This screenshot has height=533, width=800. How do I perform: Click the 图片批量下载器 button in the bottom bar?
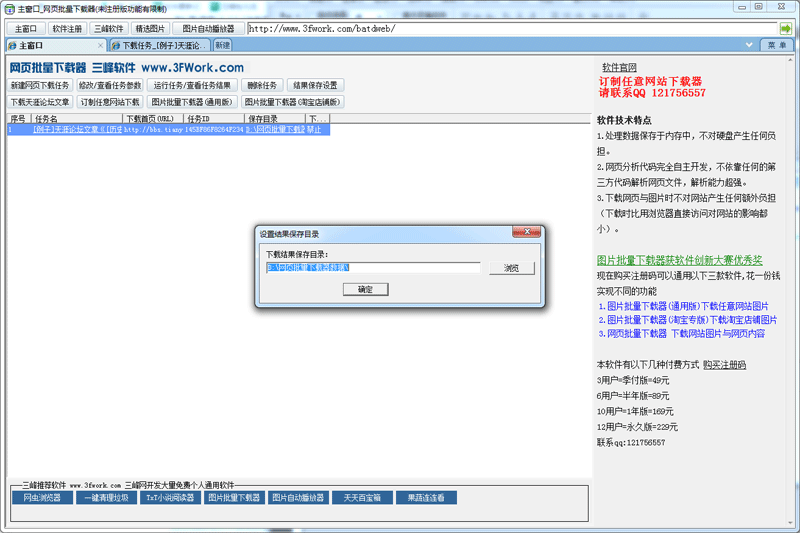coord(234,497)
